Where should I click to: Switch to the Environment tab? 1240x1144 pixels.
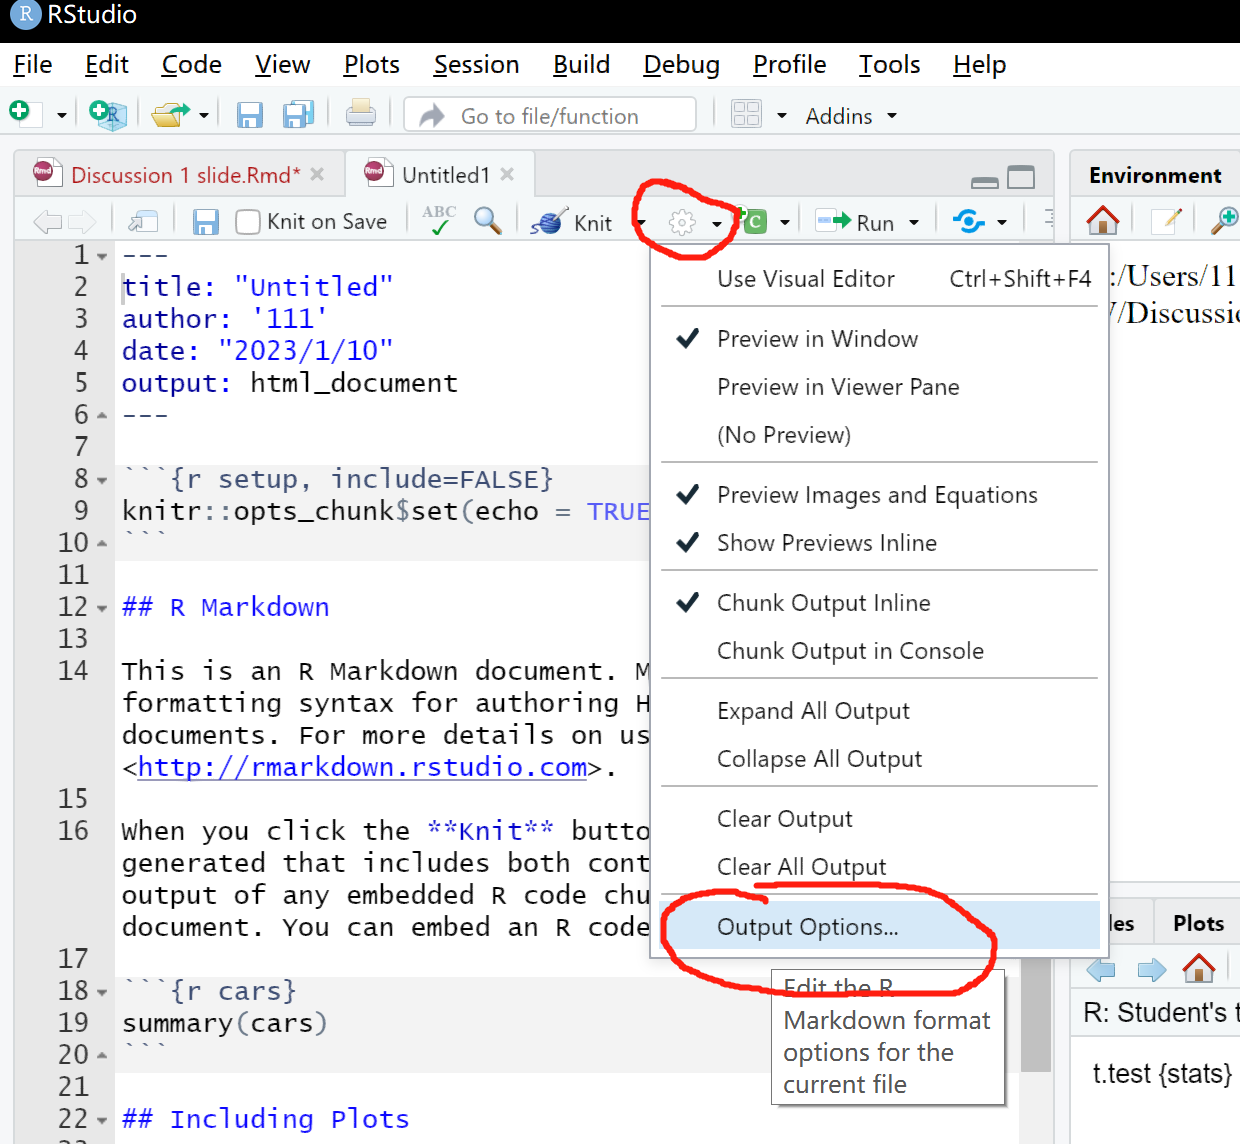click(1155, 175)
